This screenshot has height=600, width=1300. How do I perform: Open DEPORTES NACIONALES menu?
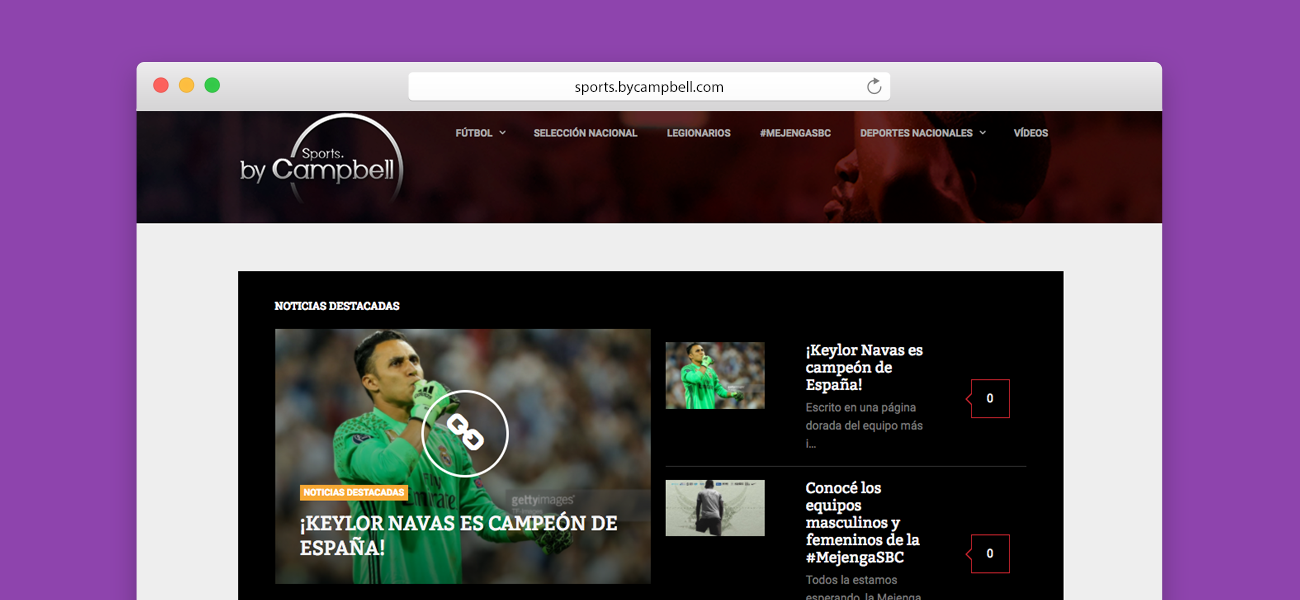pyautogui.click(x=916, y=133)
